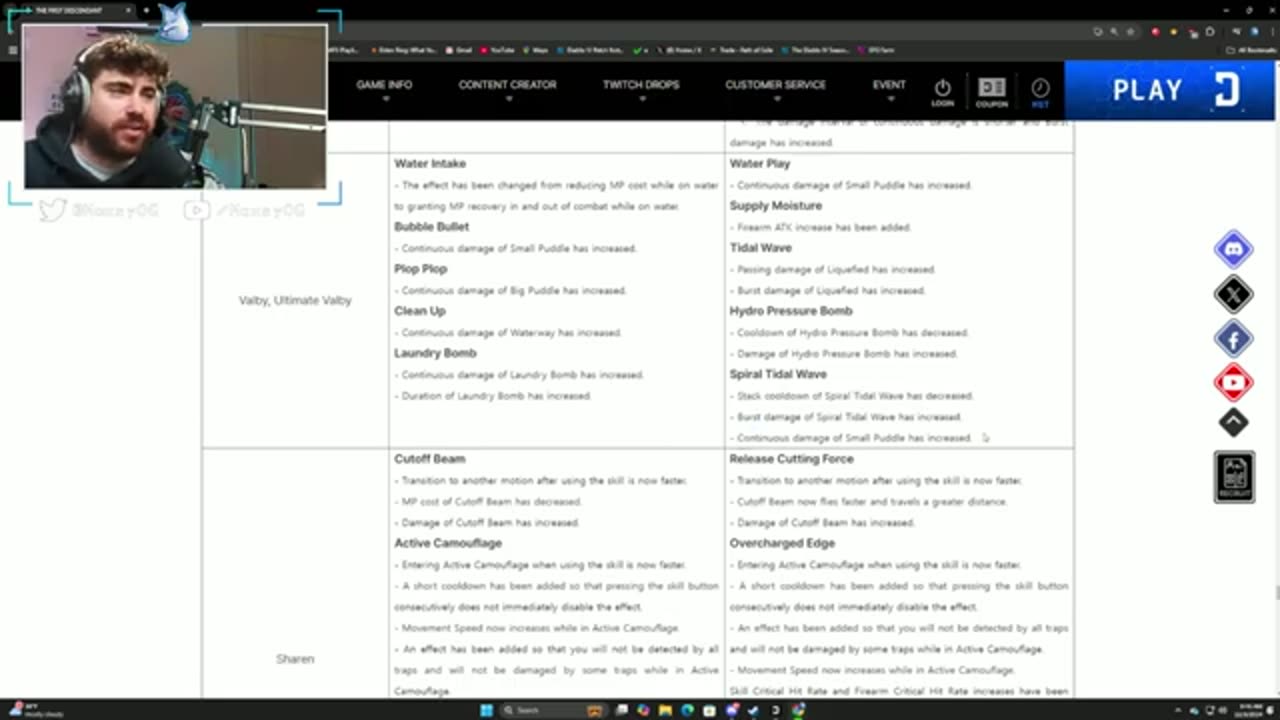Open the YouTube bookmark in bookmarks bar
1280x720 pixels.
pos(496,49)
